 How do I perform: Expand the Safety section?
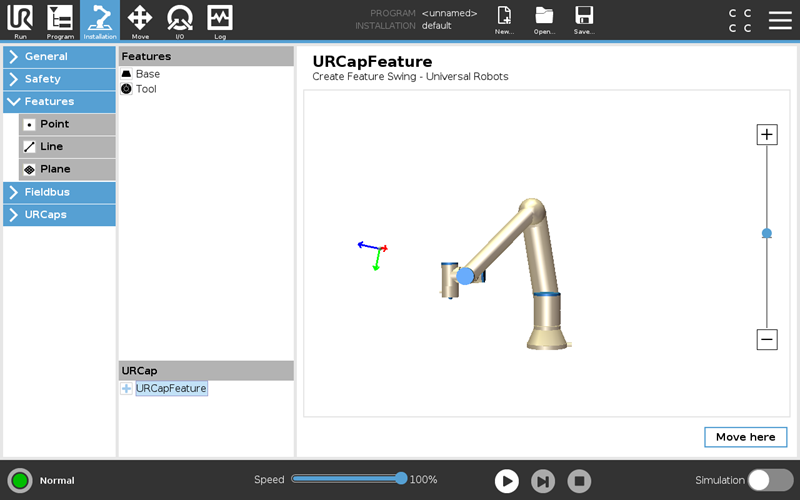(59, 79)
